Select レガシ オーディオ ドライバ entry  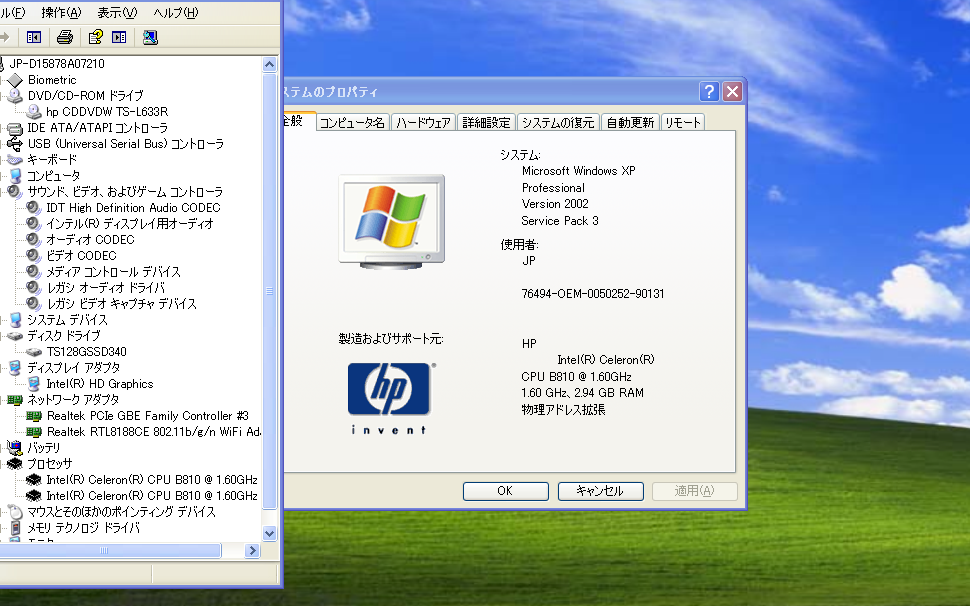(106, 288)
